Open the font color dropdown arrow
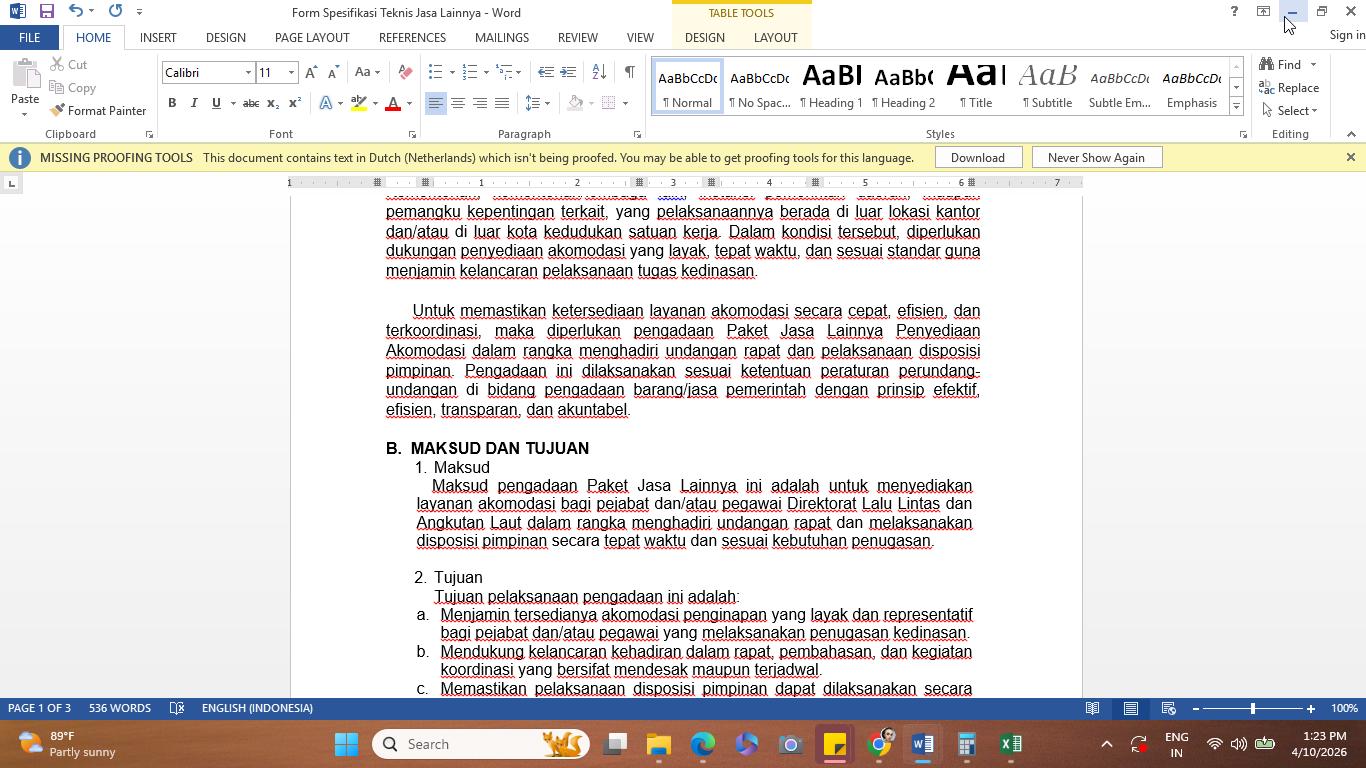This screenshot has height=768, width=1366. (x=409, y=103)
